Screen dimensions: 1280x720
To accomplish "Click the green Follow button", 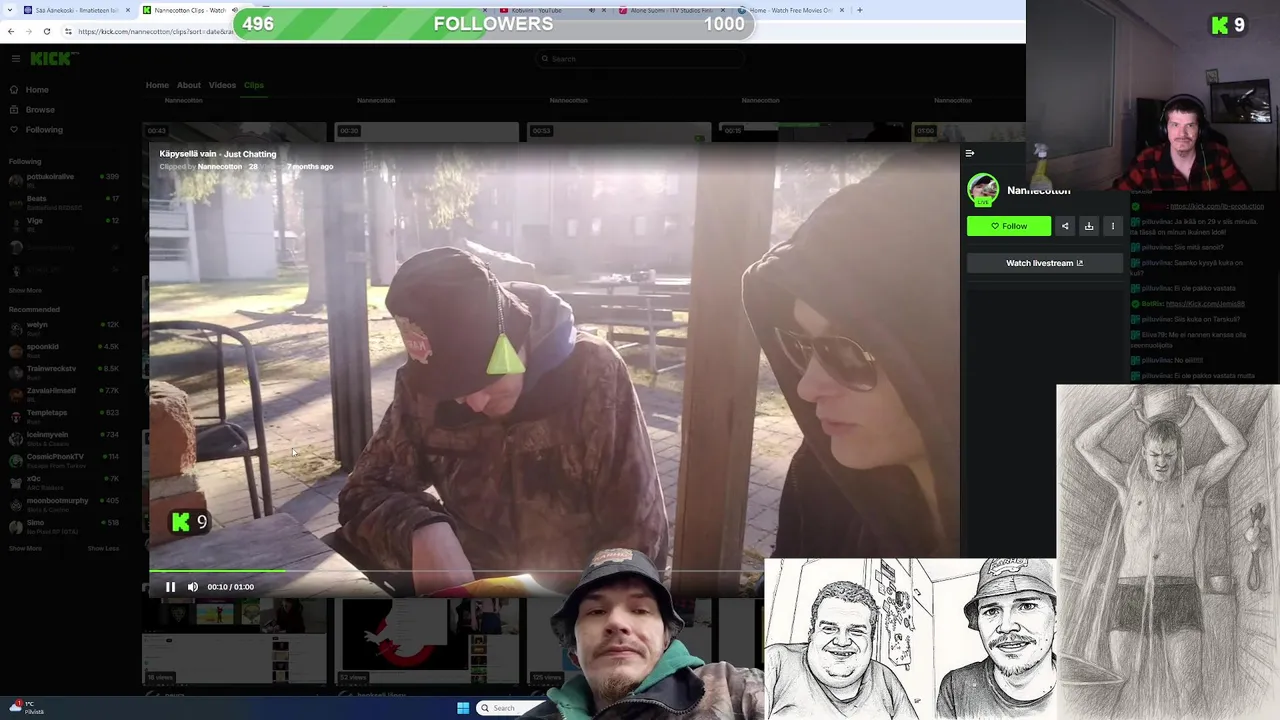I will [1009, 226].
